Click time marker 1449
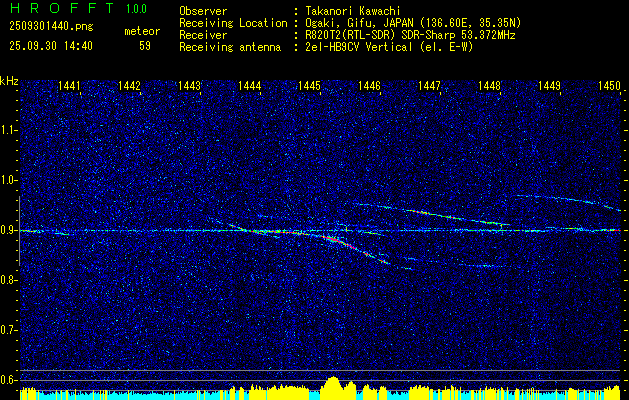The image size is (629, 400). coord(549,86)
